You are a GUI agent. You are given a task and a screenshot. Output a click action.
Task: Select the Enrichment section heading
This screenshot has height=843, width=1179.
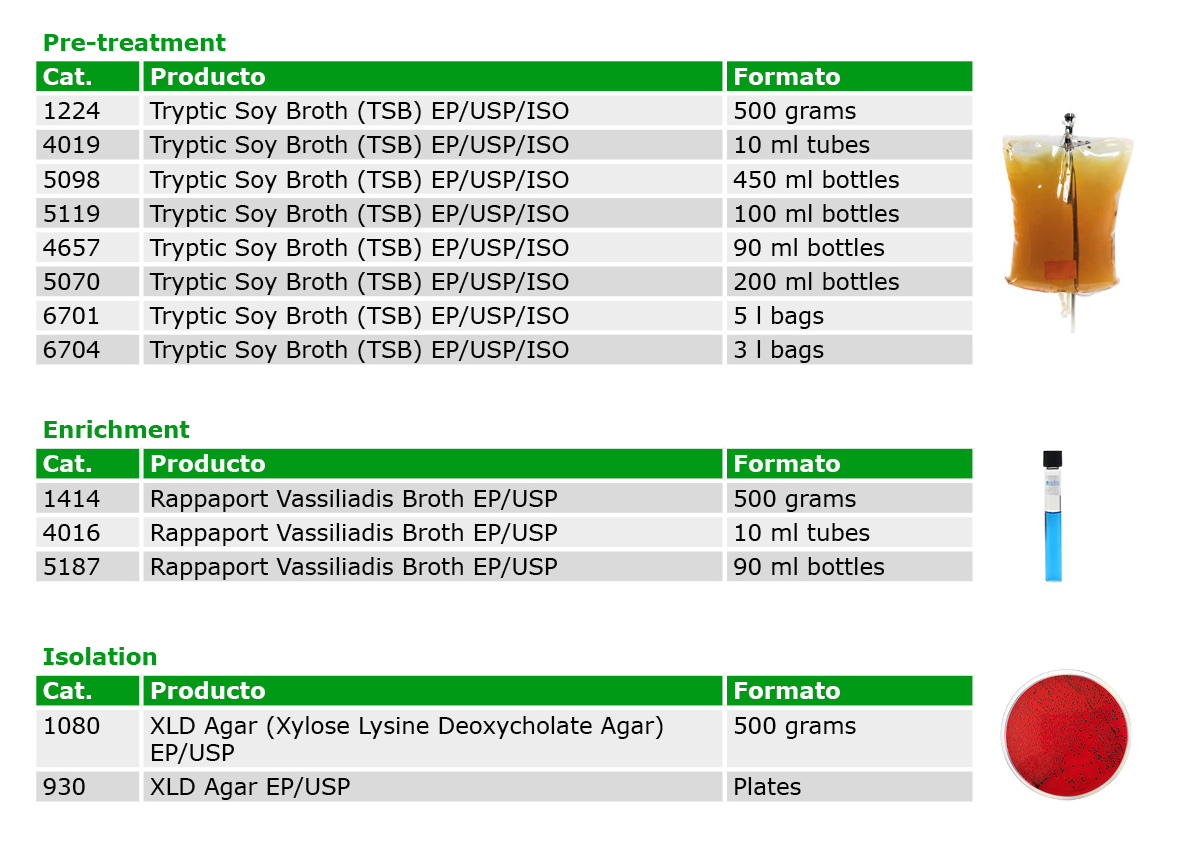[x=116, y=429]
